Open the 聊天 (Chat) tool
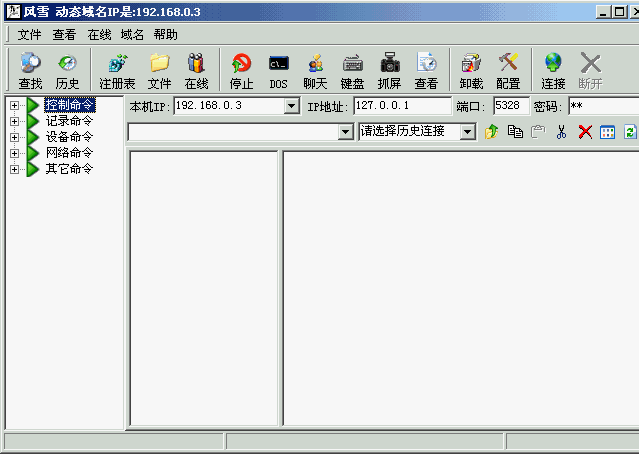This screenshot has width=639, height=454. click(315, 70)
